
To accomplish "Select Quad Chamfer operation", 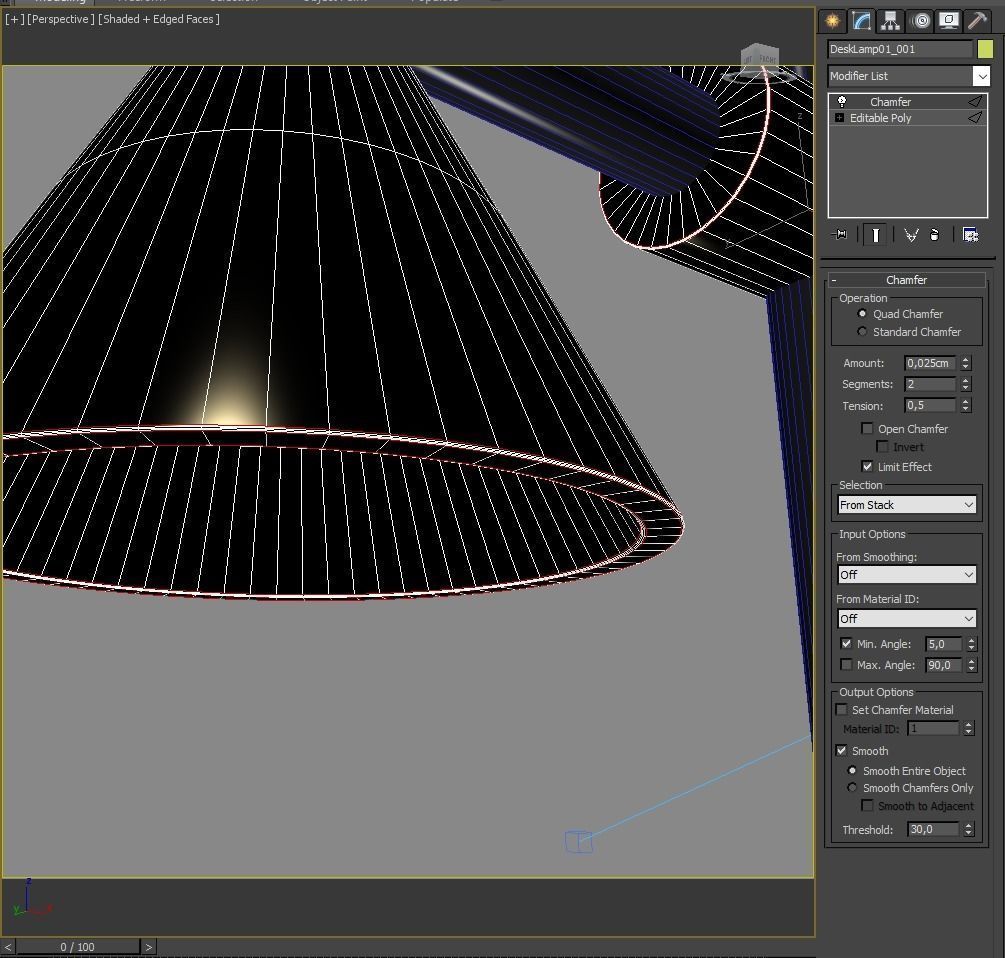I will (862, 314).
